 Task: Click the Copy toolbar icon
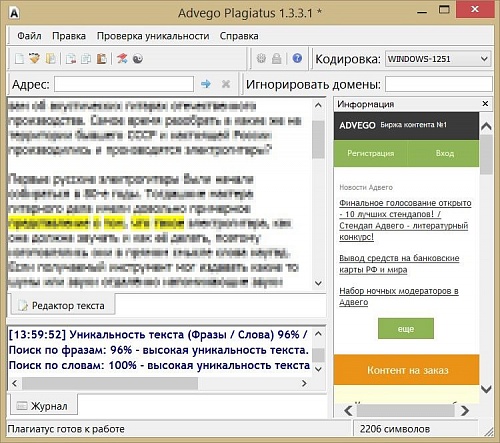point(86,59)
